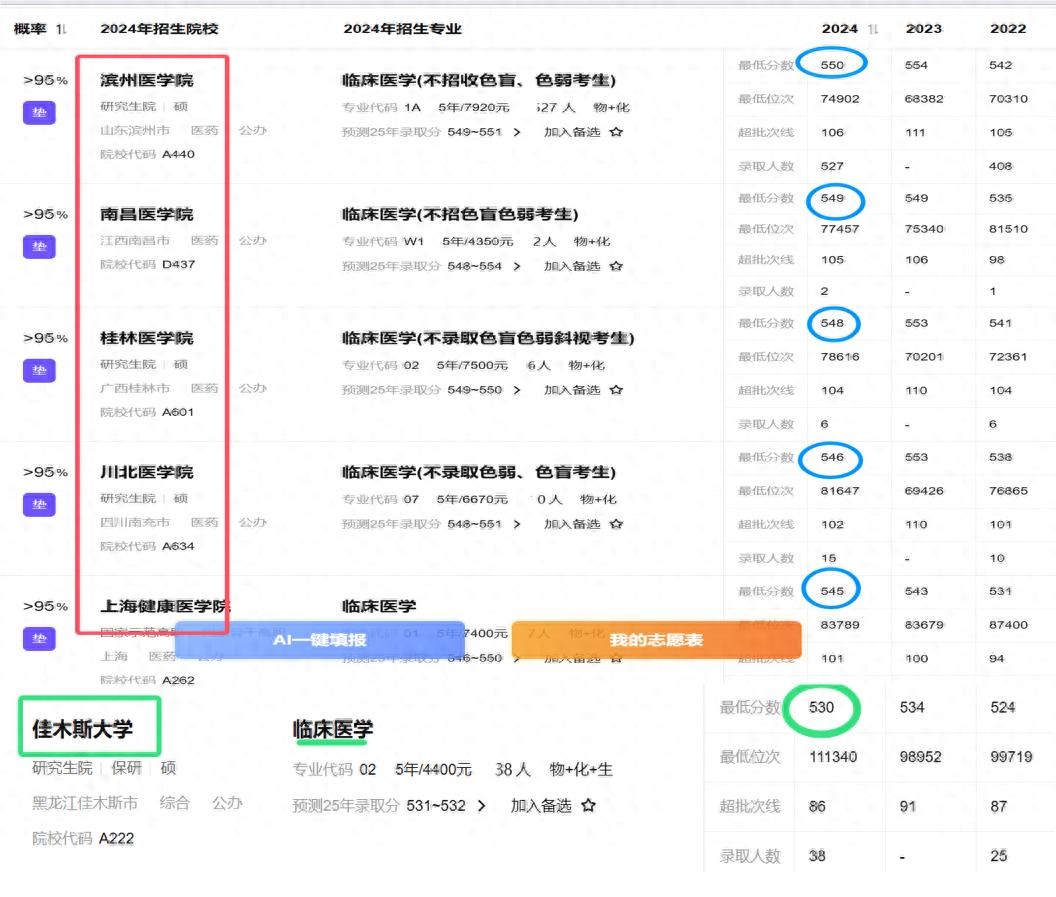Click the 川北医学院 school name

[146, 472]
